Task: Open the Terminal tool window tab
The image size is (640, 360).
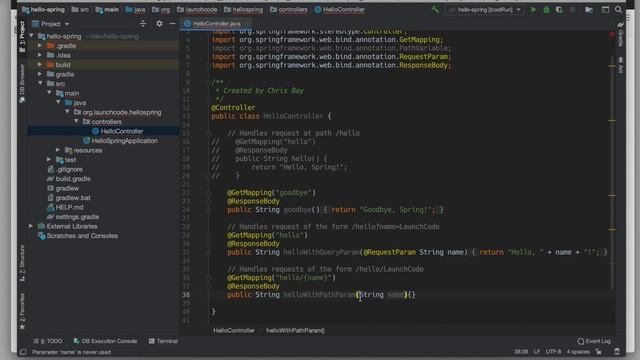Action: pyautogui.click(x=163, y=341)
